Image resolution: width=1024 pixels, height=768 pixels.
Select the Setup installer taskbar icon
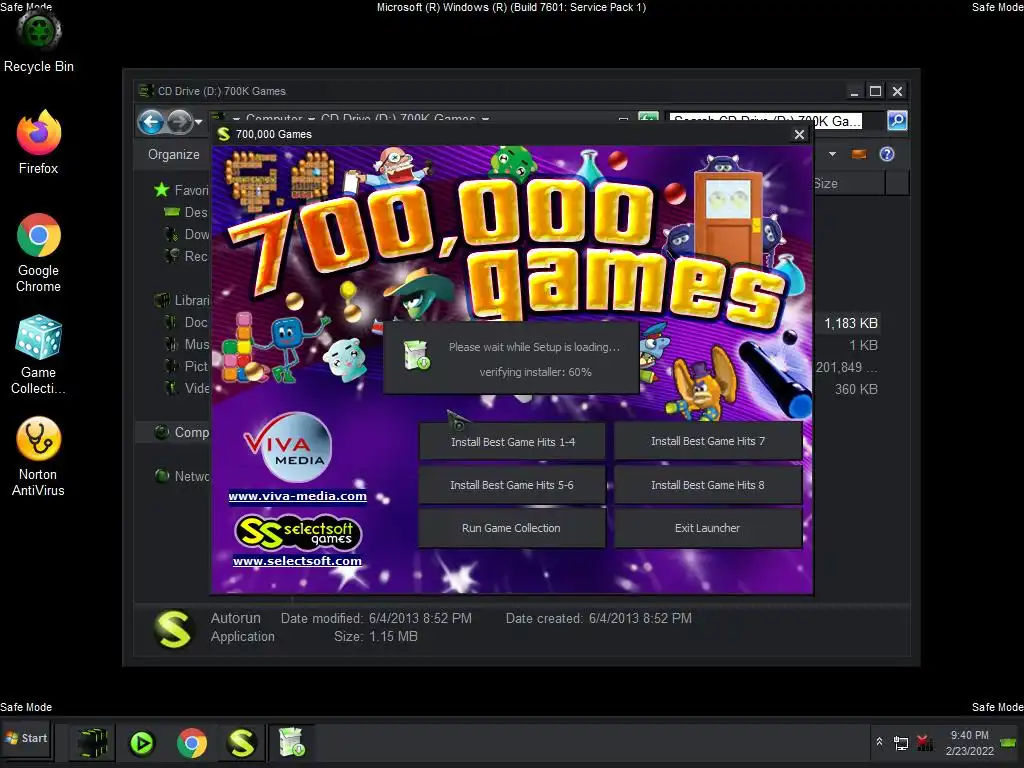(291, 743)
